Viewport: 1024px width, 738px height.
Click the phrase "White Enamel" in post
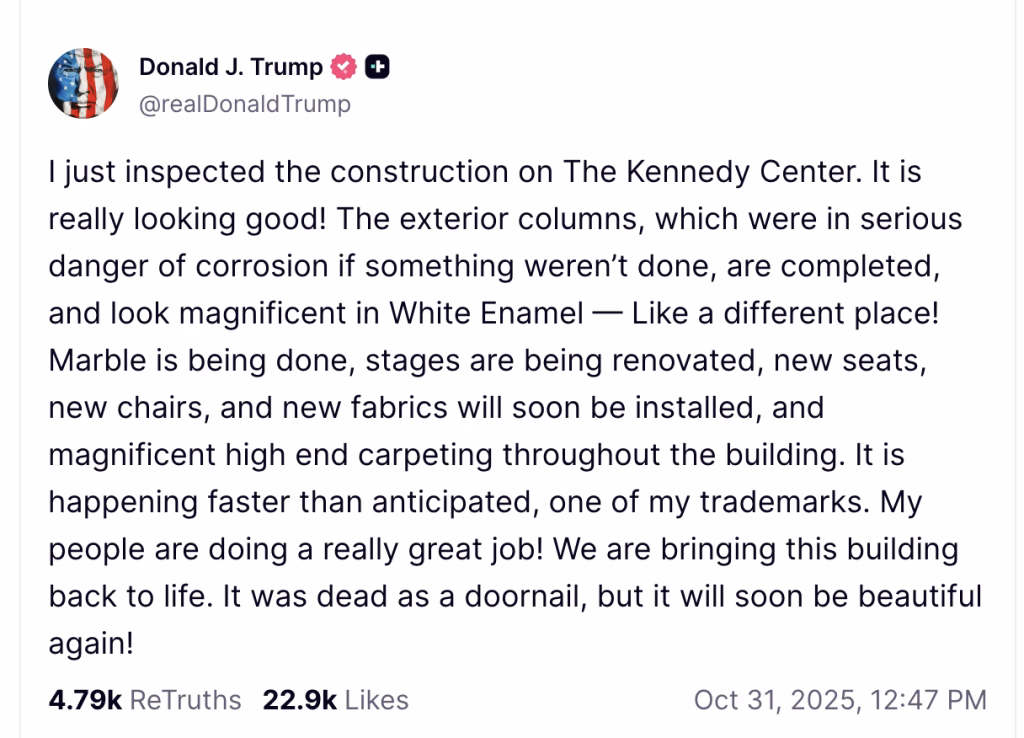click(x=486, y=313)
